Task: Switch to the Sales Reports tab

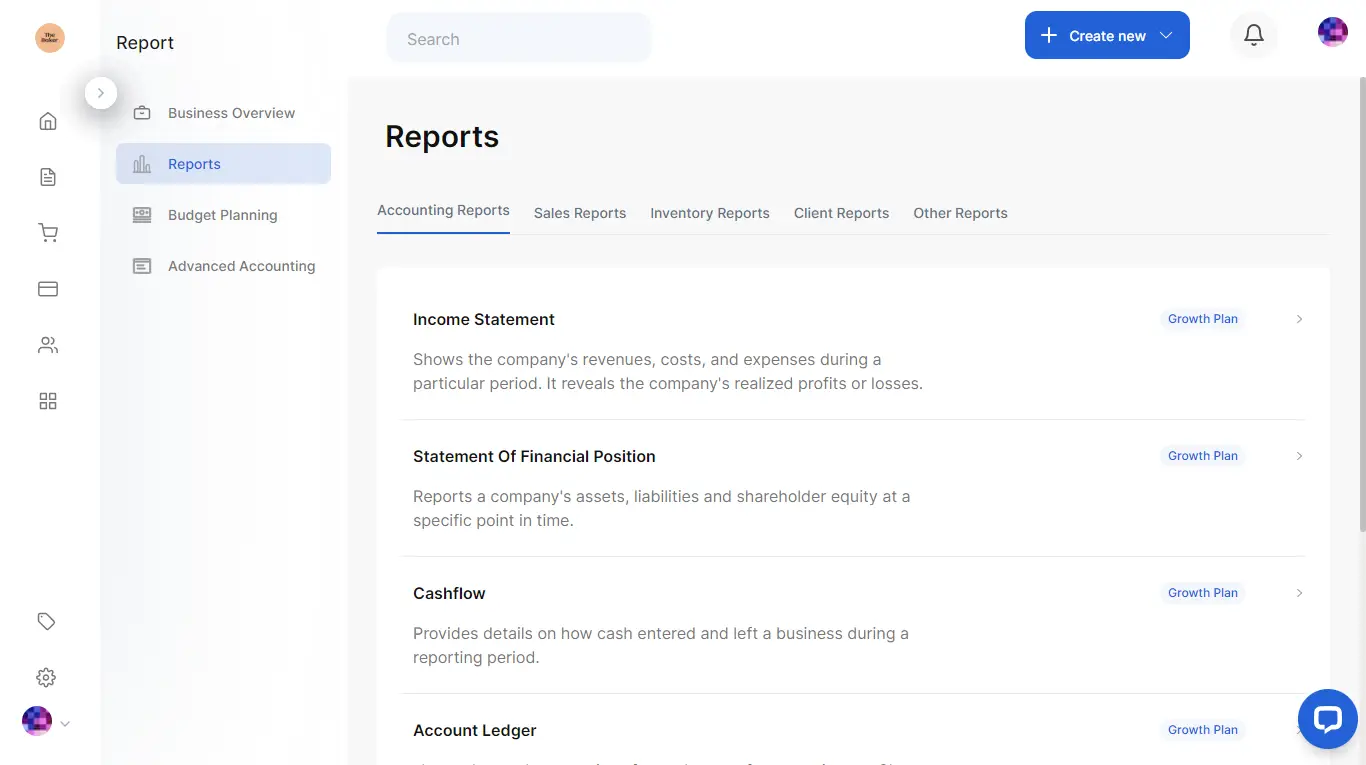Action: pos(580,213)
